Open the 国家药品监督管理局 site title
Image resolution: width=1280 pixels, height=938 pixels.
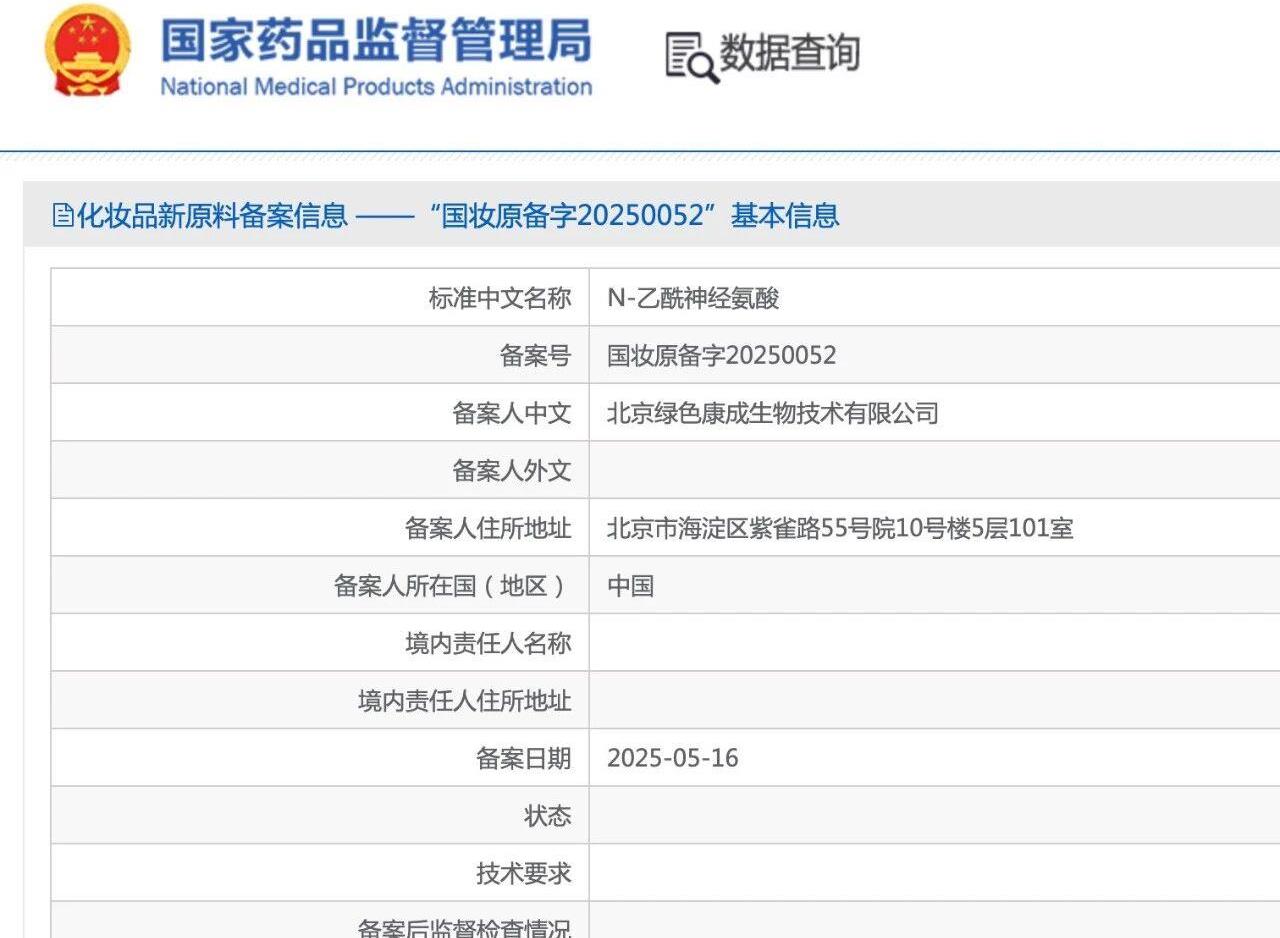point(376,39)
